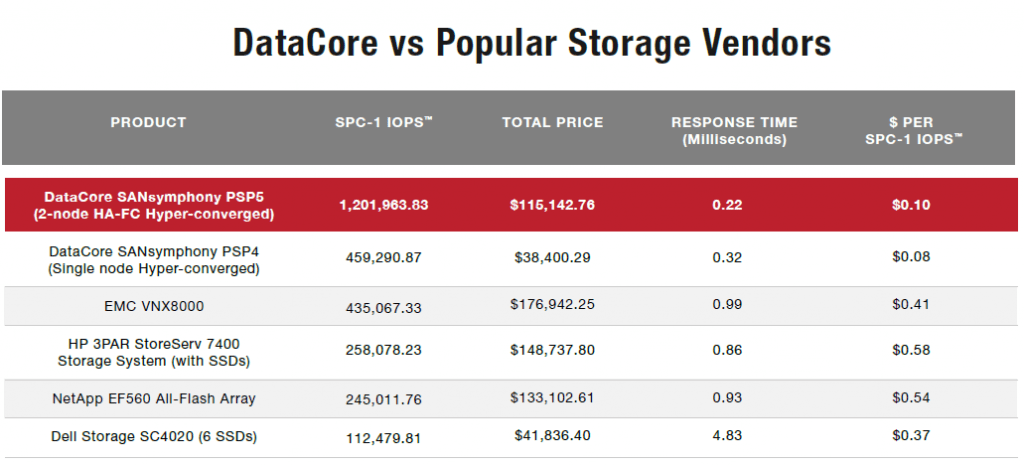The height and width of the screenshot is (466, 1024).
Task: Select the HP 3PAR StoreServ 7400 product name
Action: (154, 352)
